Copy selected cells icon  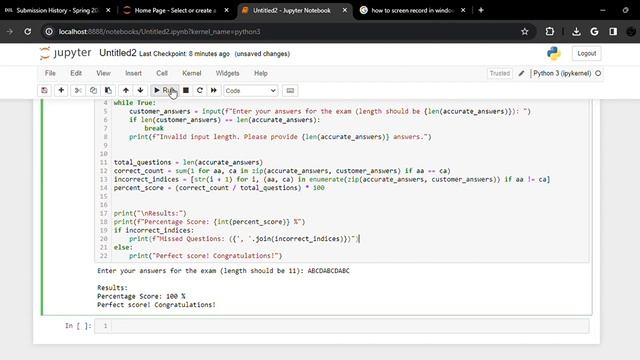pyautogui.click(x=93, y=90)
